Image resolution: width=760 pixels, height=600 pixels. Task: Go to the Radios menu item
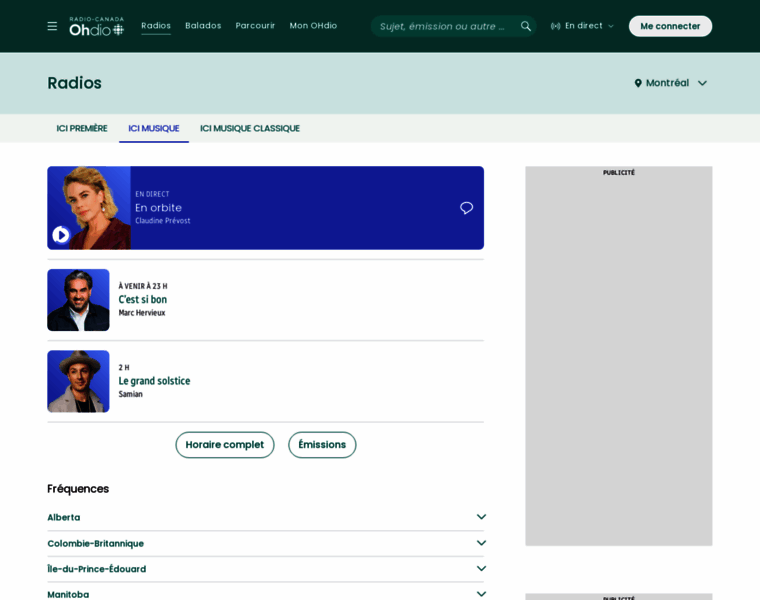click(x=156, y=26)
